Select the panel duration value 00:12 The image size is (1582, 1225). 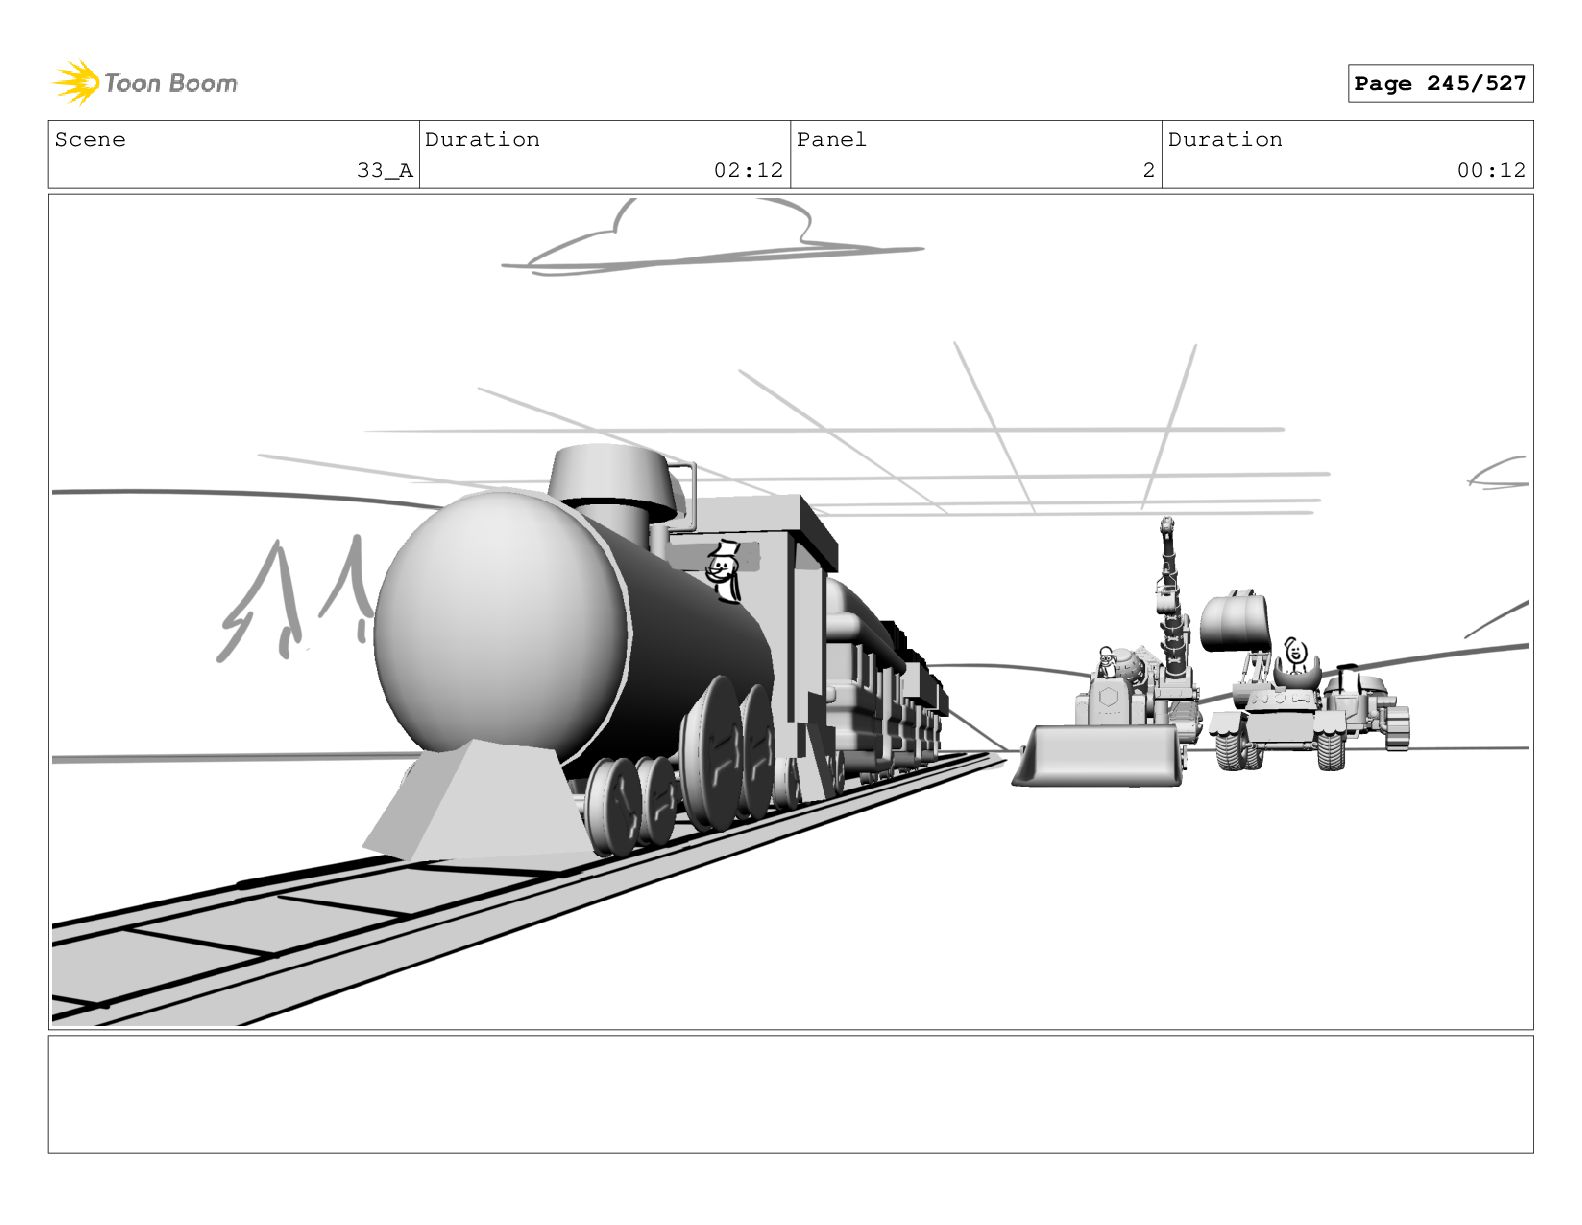tap(1491, 171)
